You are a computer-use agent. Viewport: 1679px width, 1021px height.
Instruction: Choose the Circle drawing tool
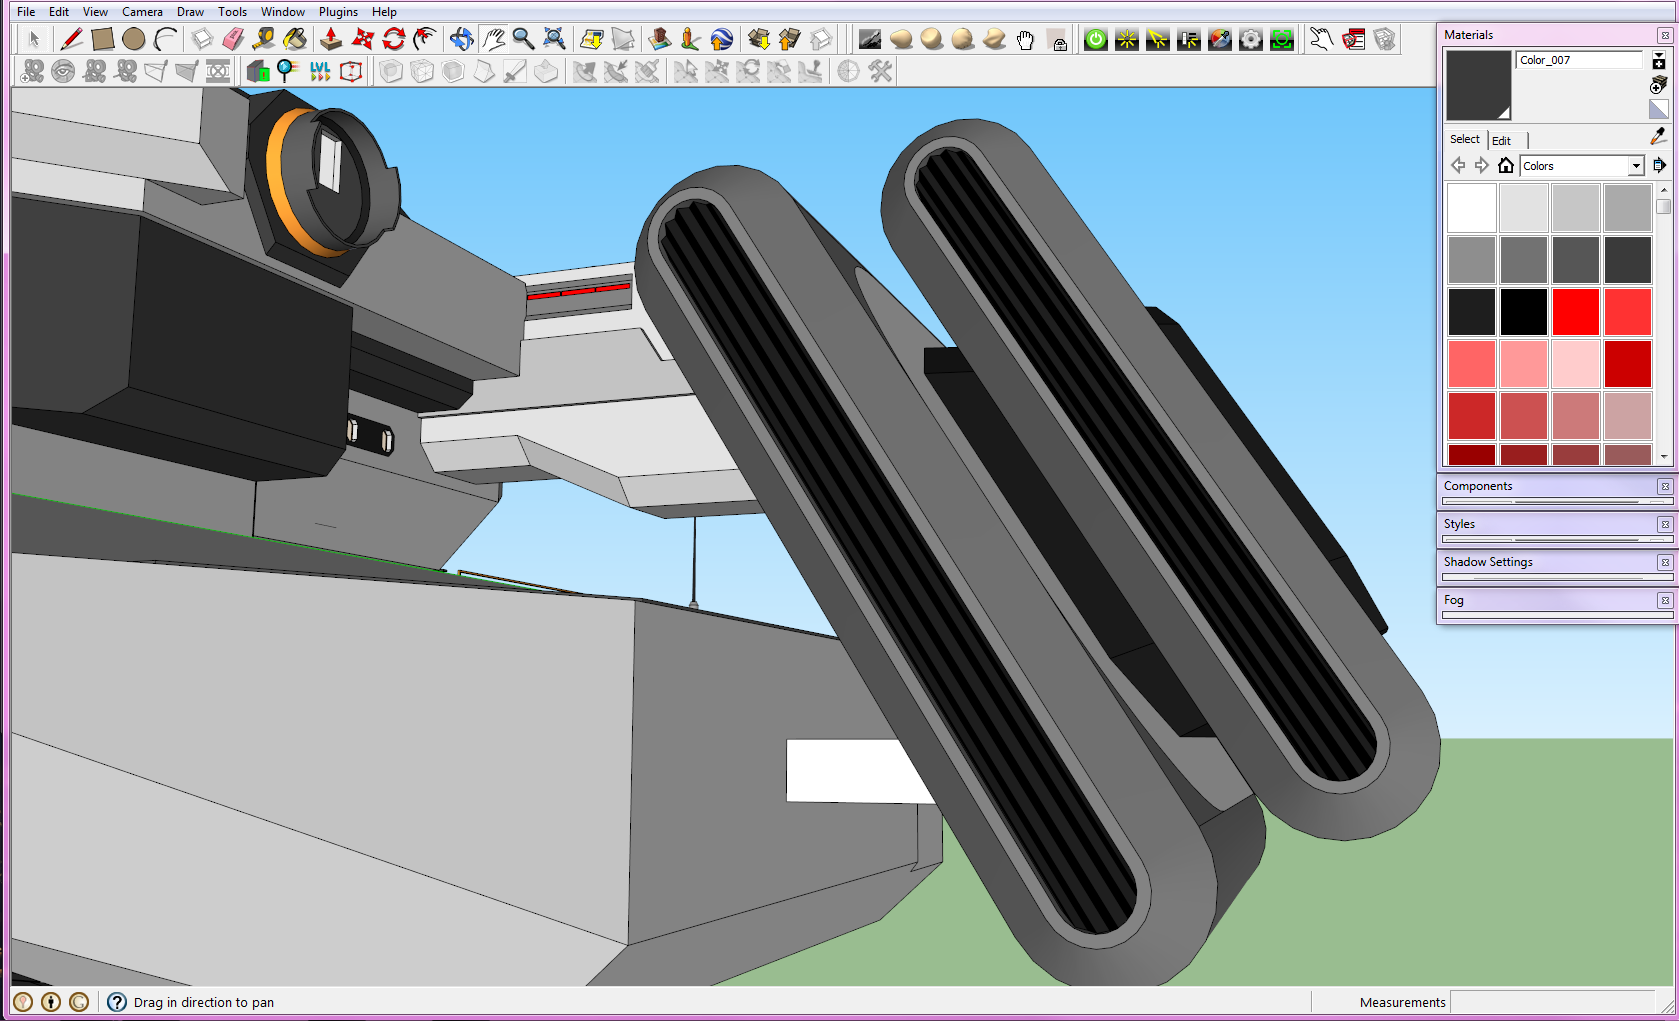click(133, 39)
